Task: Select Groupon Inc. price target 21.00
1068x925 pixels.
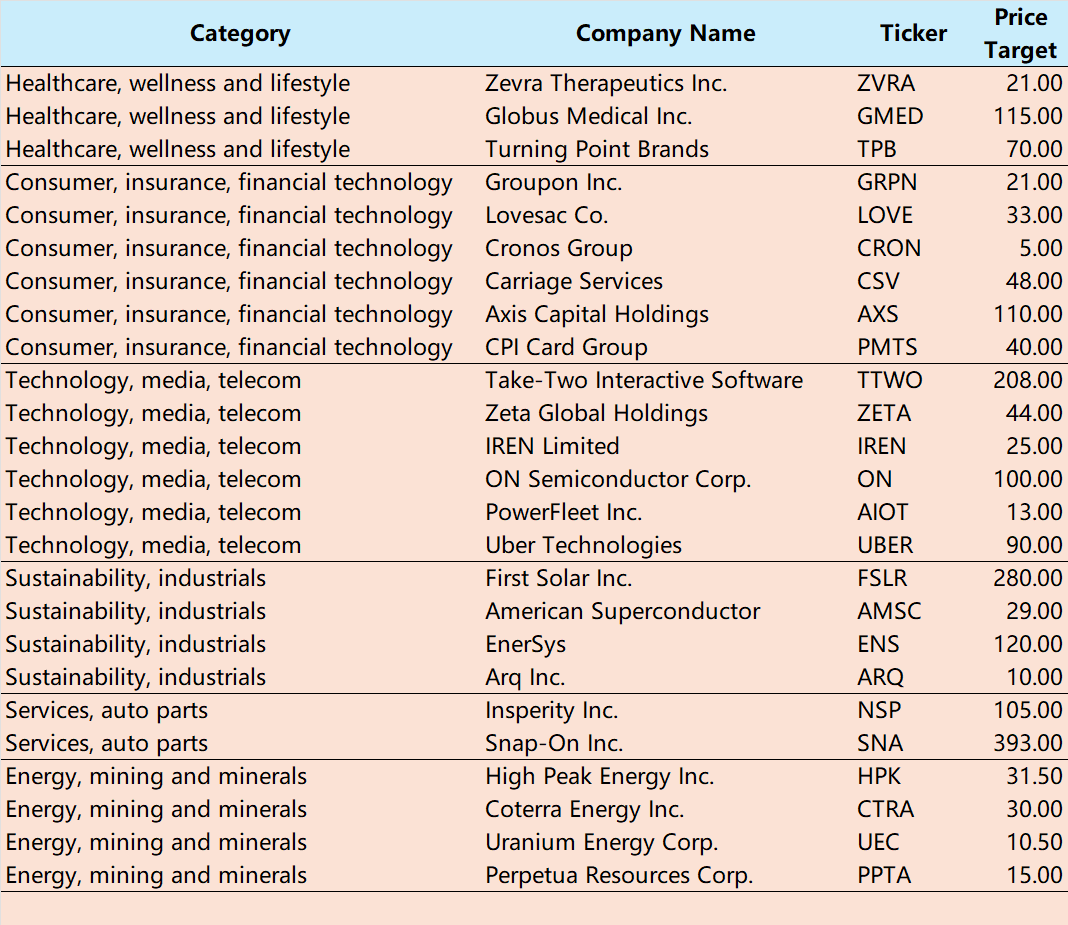Action: [x=1034, y=183]
